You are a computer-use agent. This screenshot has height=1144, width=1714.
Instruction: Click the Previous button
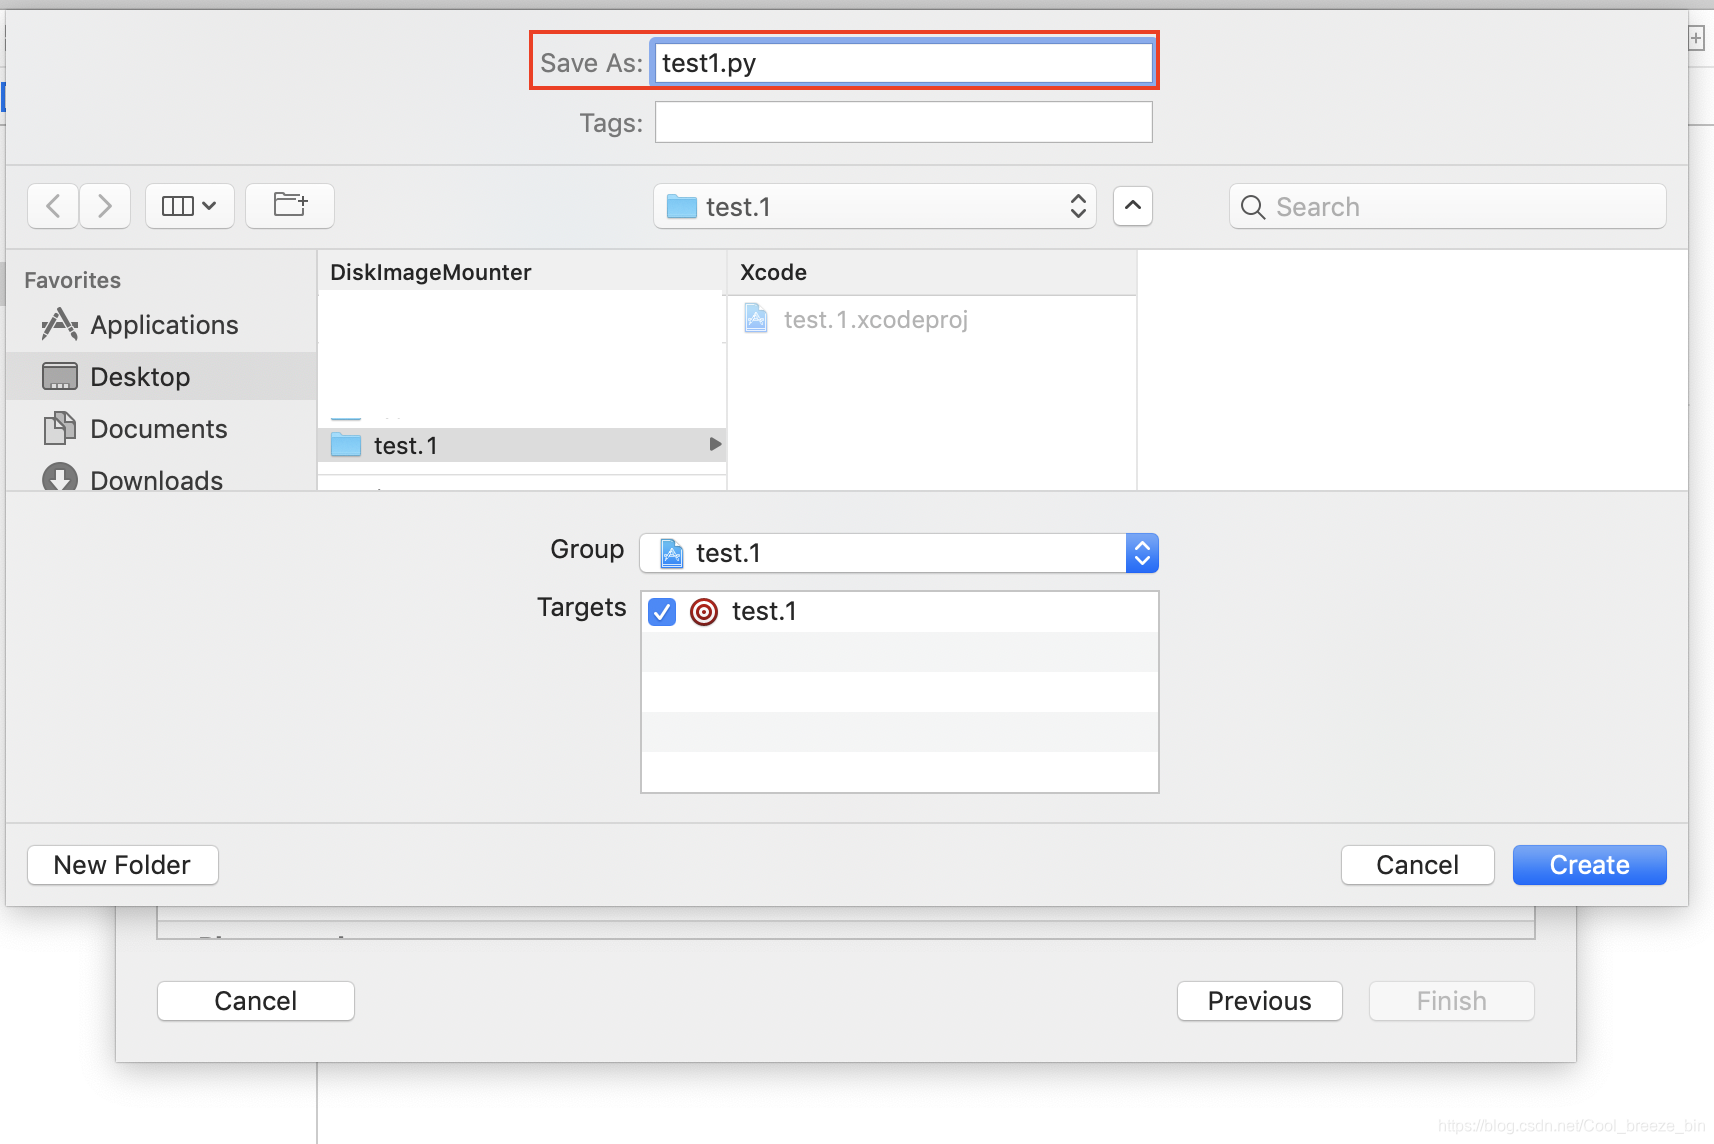coord(1259,1001)
